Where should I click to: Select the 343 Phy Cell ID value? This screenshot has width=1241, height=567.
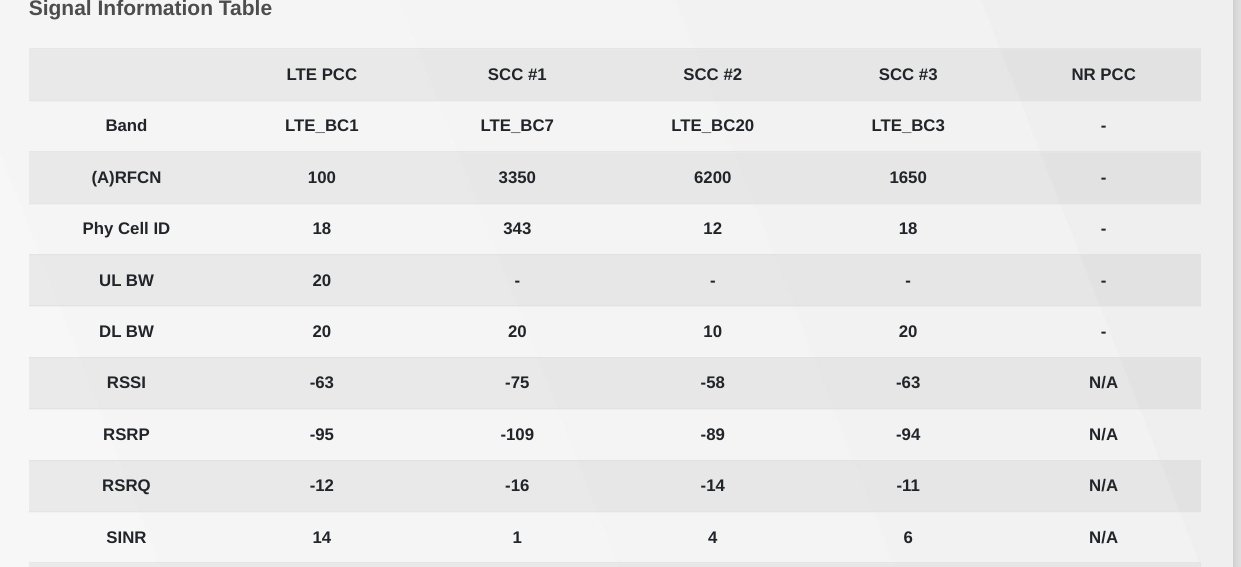tap(517, 229)
